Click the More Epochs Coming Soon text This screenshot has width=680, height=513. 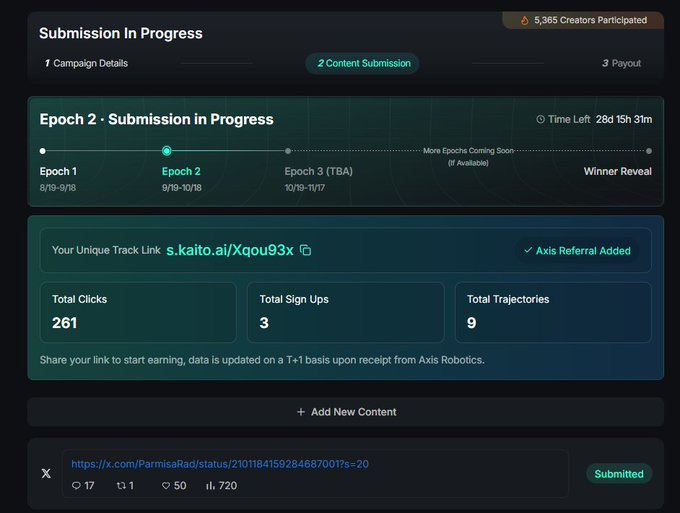click(468, 151)
